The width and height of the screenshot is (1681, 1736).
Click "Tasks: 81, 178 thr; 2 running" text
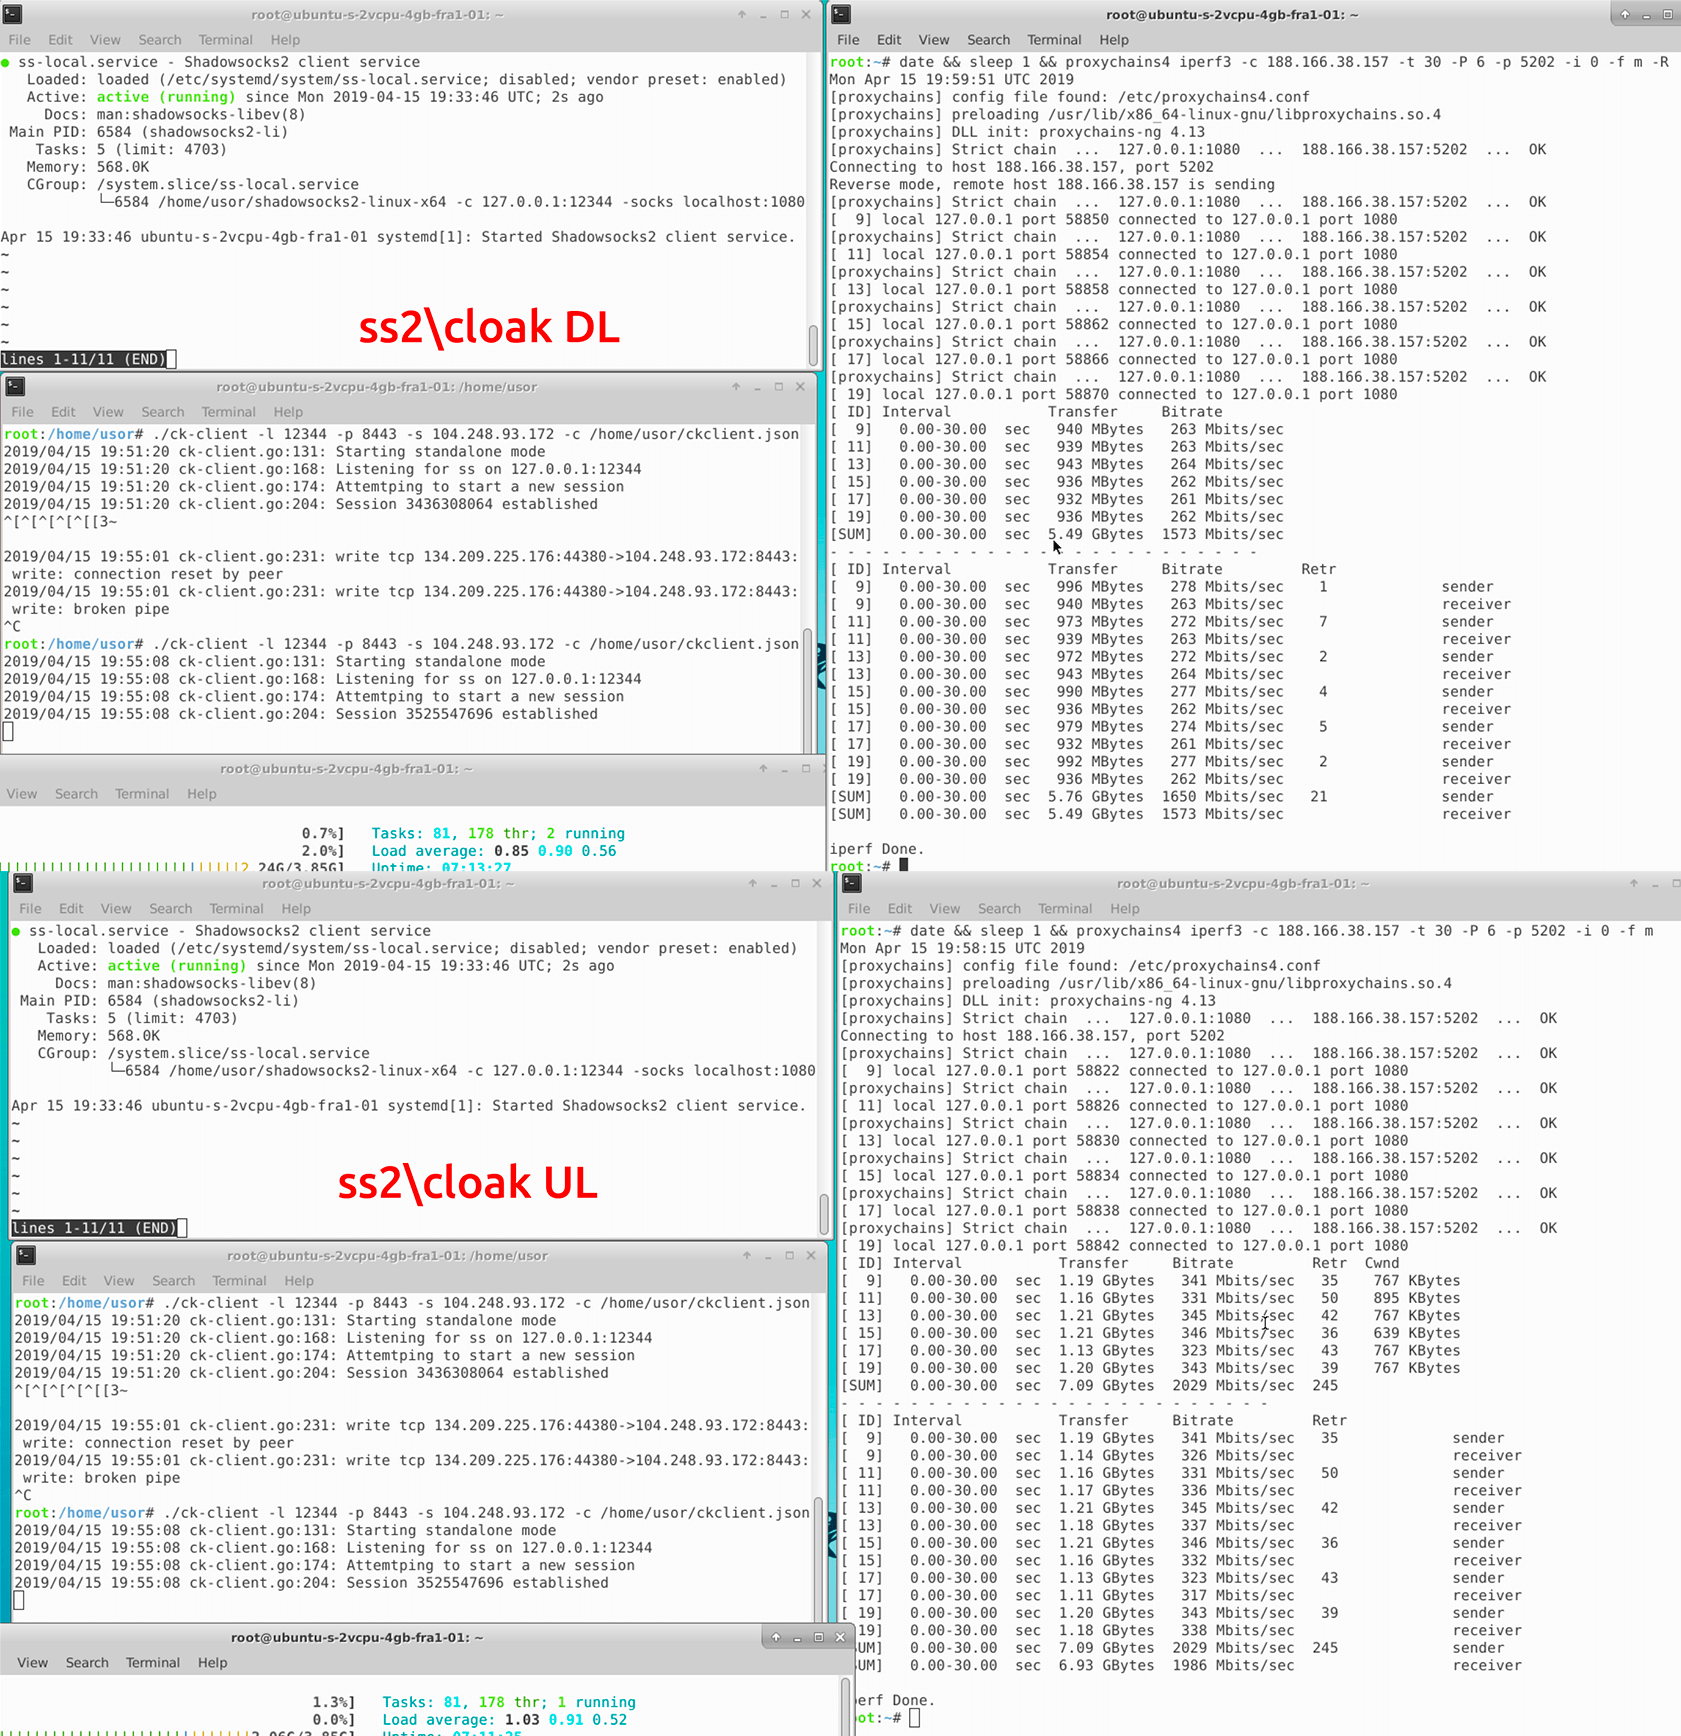[498, 834]
